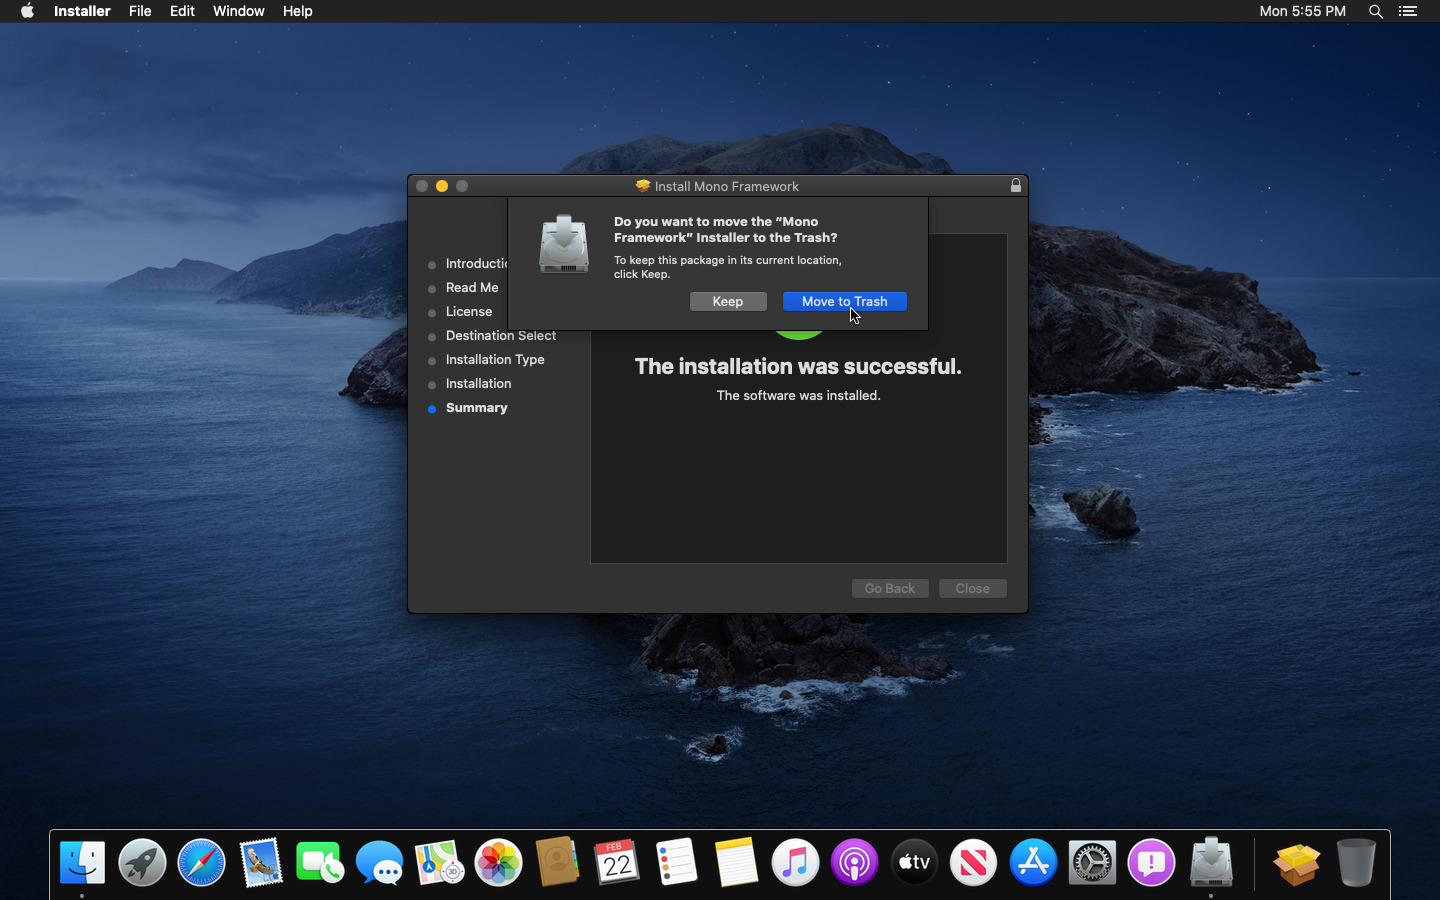Open Launchpad rocket icon in the Dock
1440x900 pixels.
[142, 862]
